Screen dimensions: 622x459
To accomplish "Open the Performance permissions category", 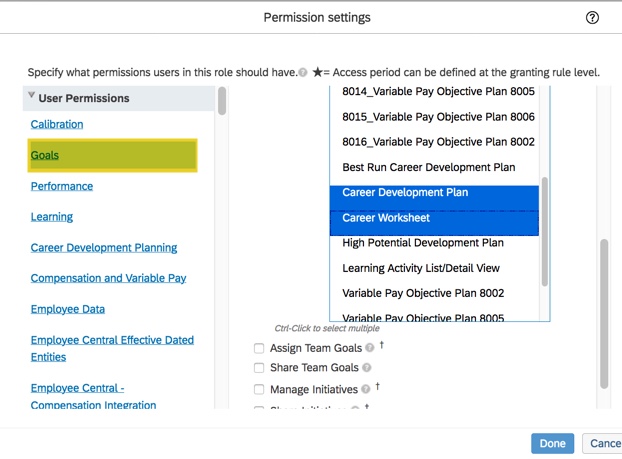I will 61,186.
